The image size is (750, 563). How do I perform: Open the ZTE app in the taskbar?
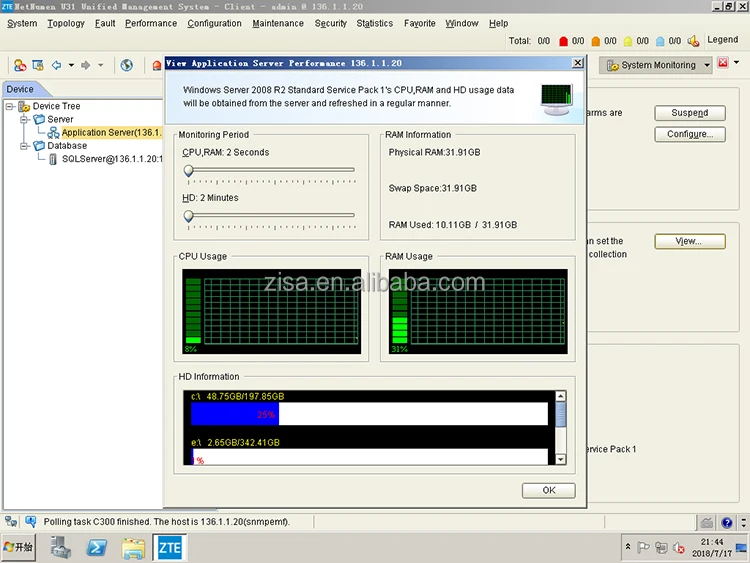(x=168, y=547)
